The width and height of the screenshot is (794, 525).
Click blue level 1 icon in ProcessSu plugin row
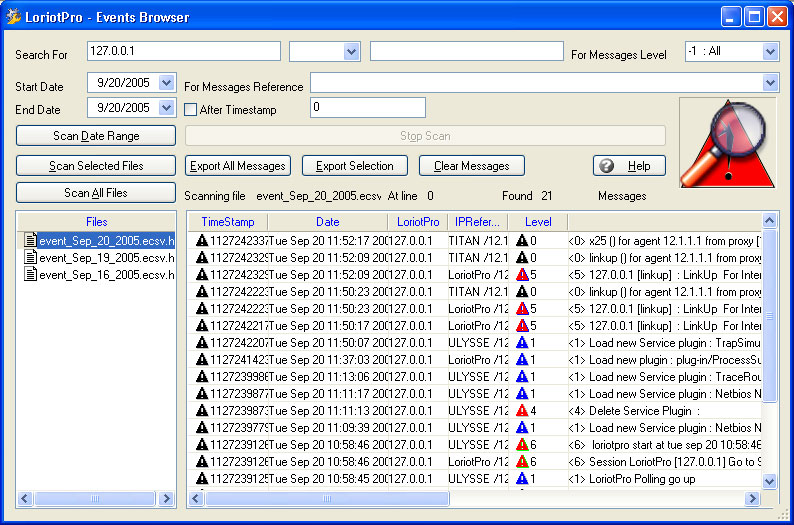click(x=522, y=359)
